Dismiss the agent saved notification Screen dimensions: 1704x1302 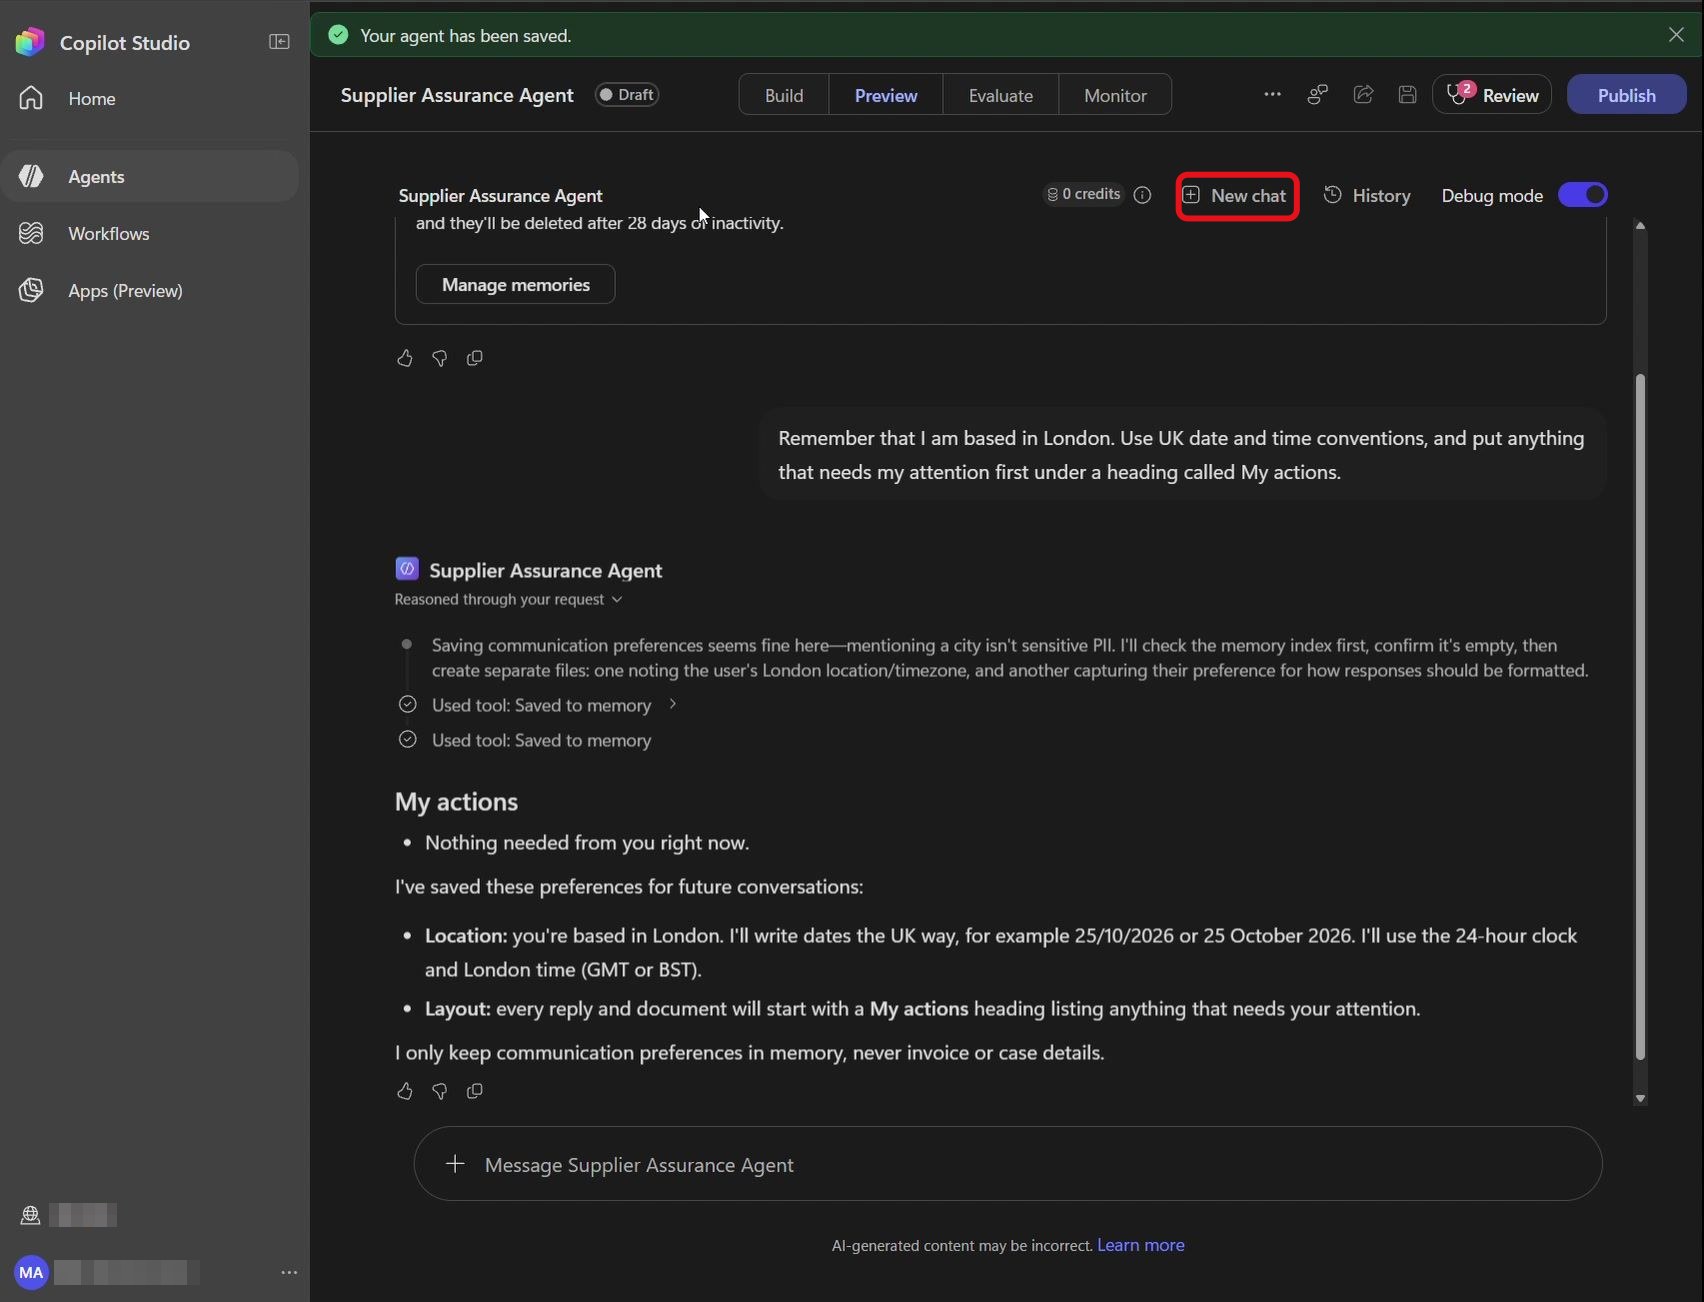[1676, 34]
